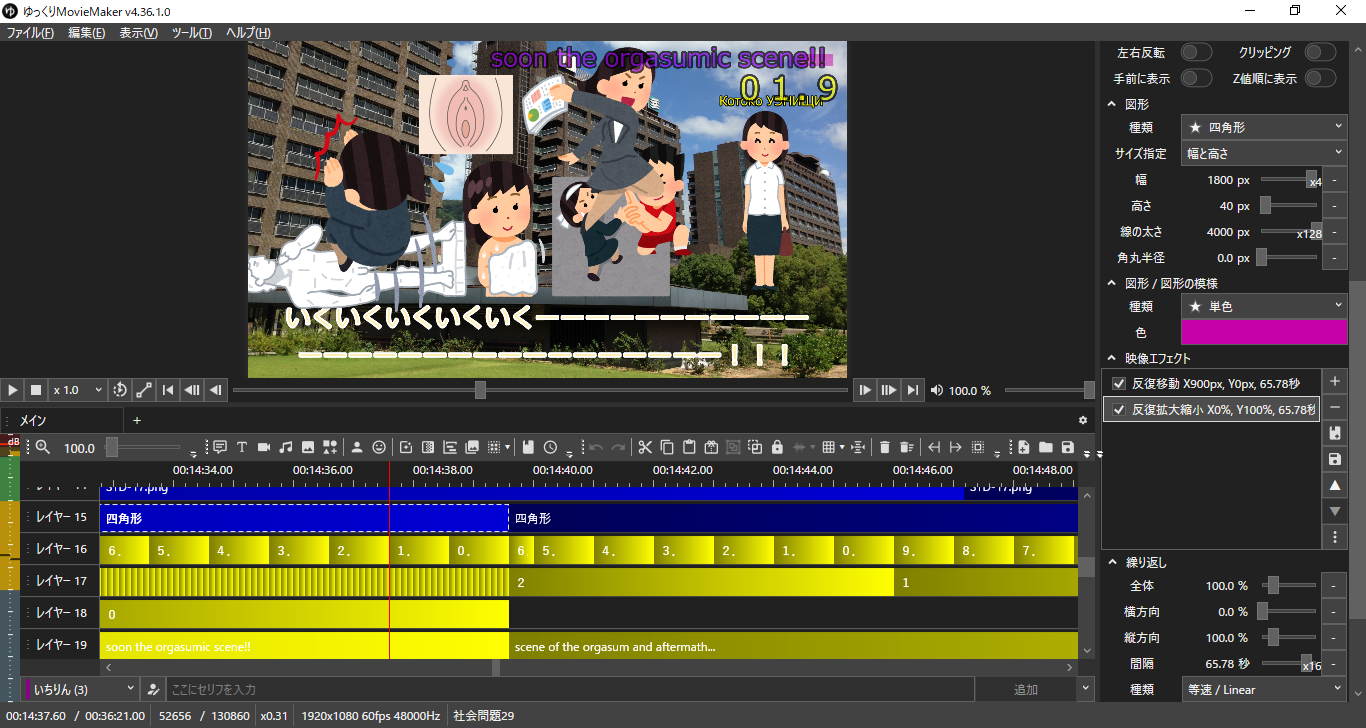Open the playback speed x 1.0 dropdown
1366x728 pixels.
[78, 390]
